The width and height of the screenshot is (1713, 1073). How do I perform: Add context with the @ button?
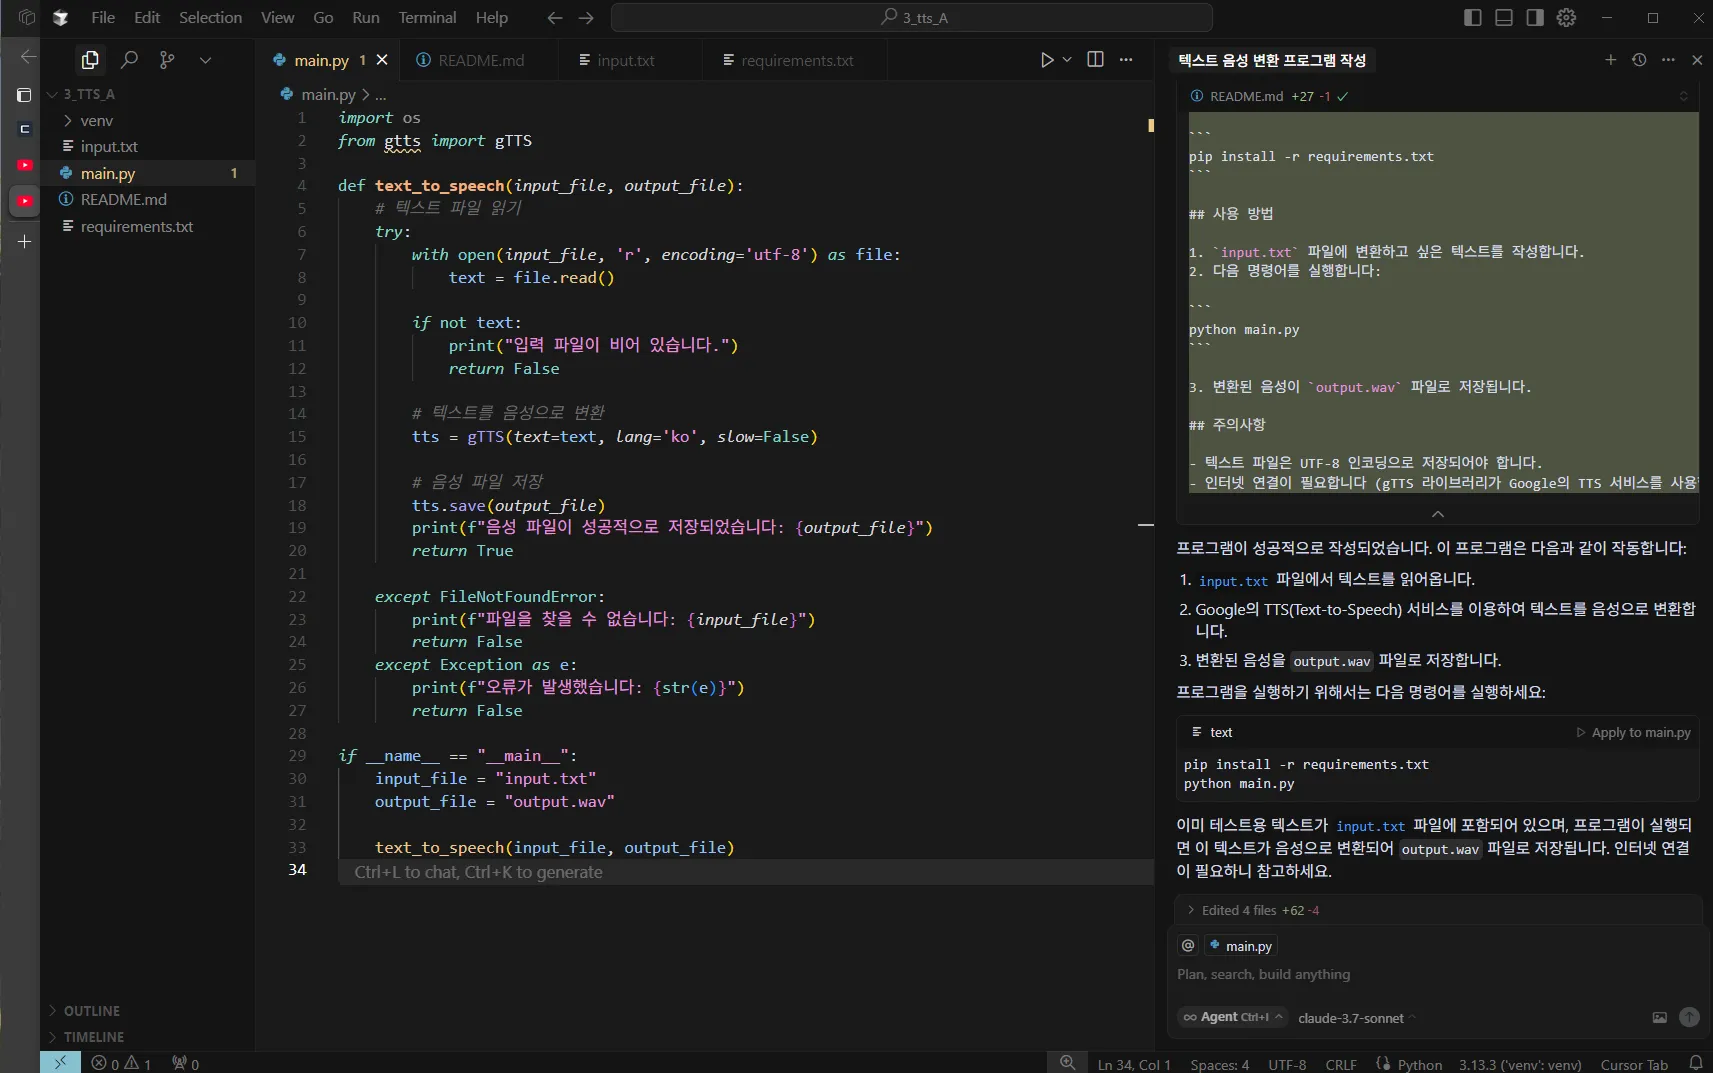pyautogui.click(x=1188, y=945)
